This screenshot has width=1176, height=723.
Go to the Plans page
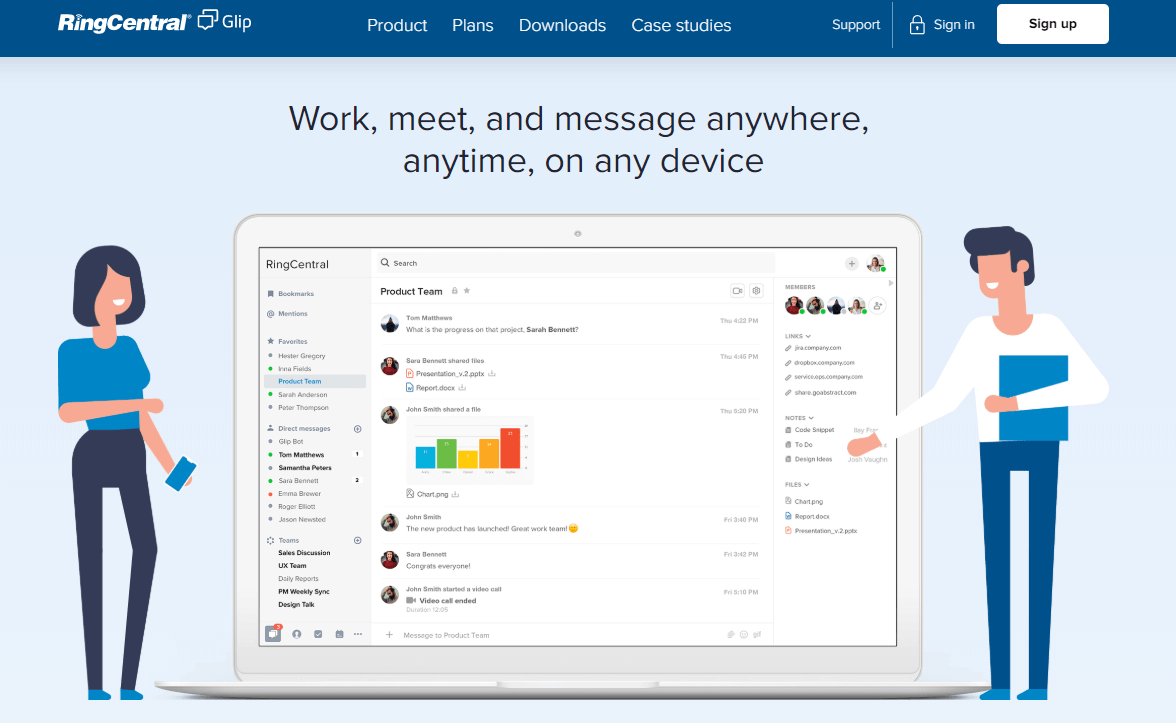pos(473,25)
